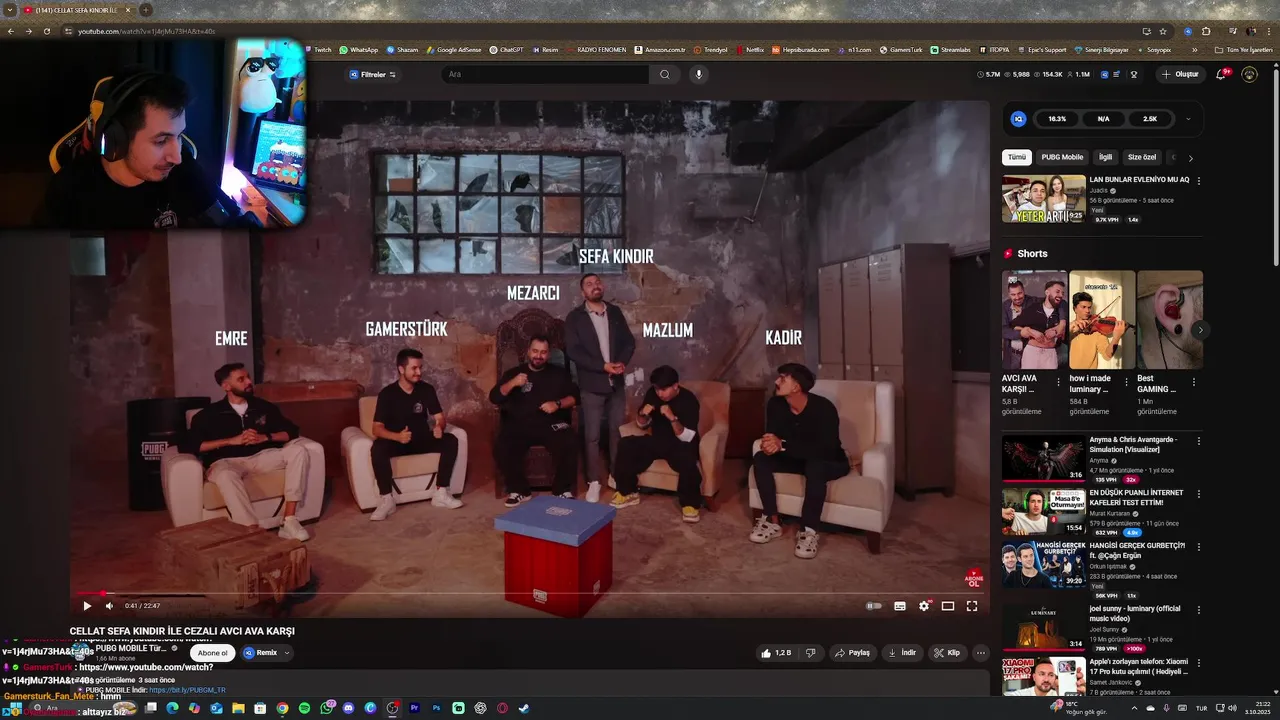Image resolution: width=1280 pixels, height=720 pixels.
Task: Toggle the autoplay switch in the player
Action: [874, 606]
